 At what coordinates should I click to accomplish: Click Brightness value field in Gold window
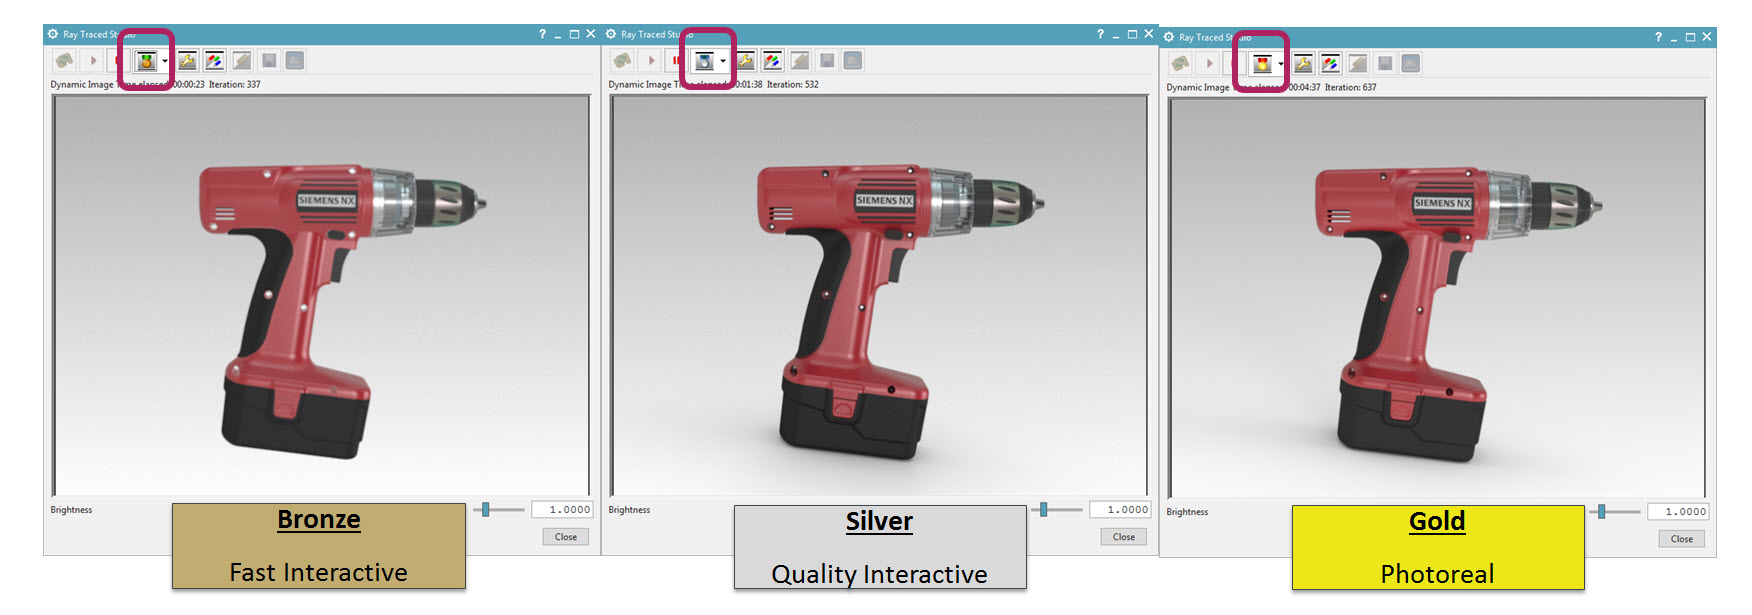[x=1678, y=512]
